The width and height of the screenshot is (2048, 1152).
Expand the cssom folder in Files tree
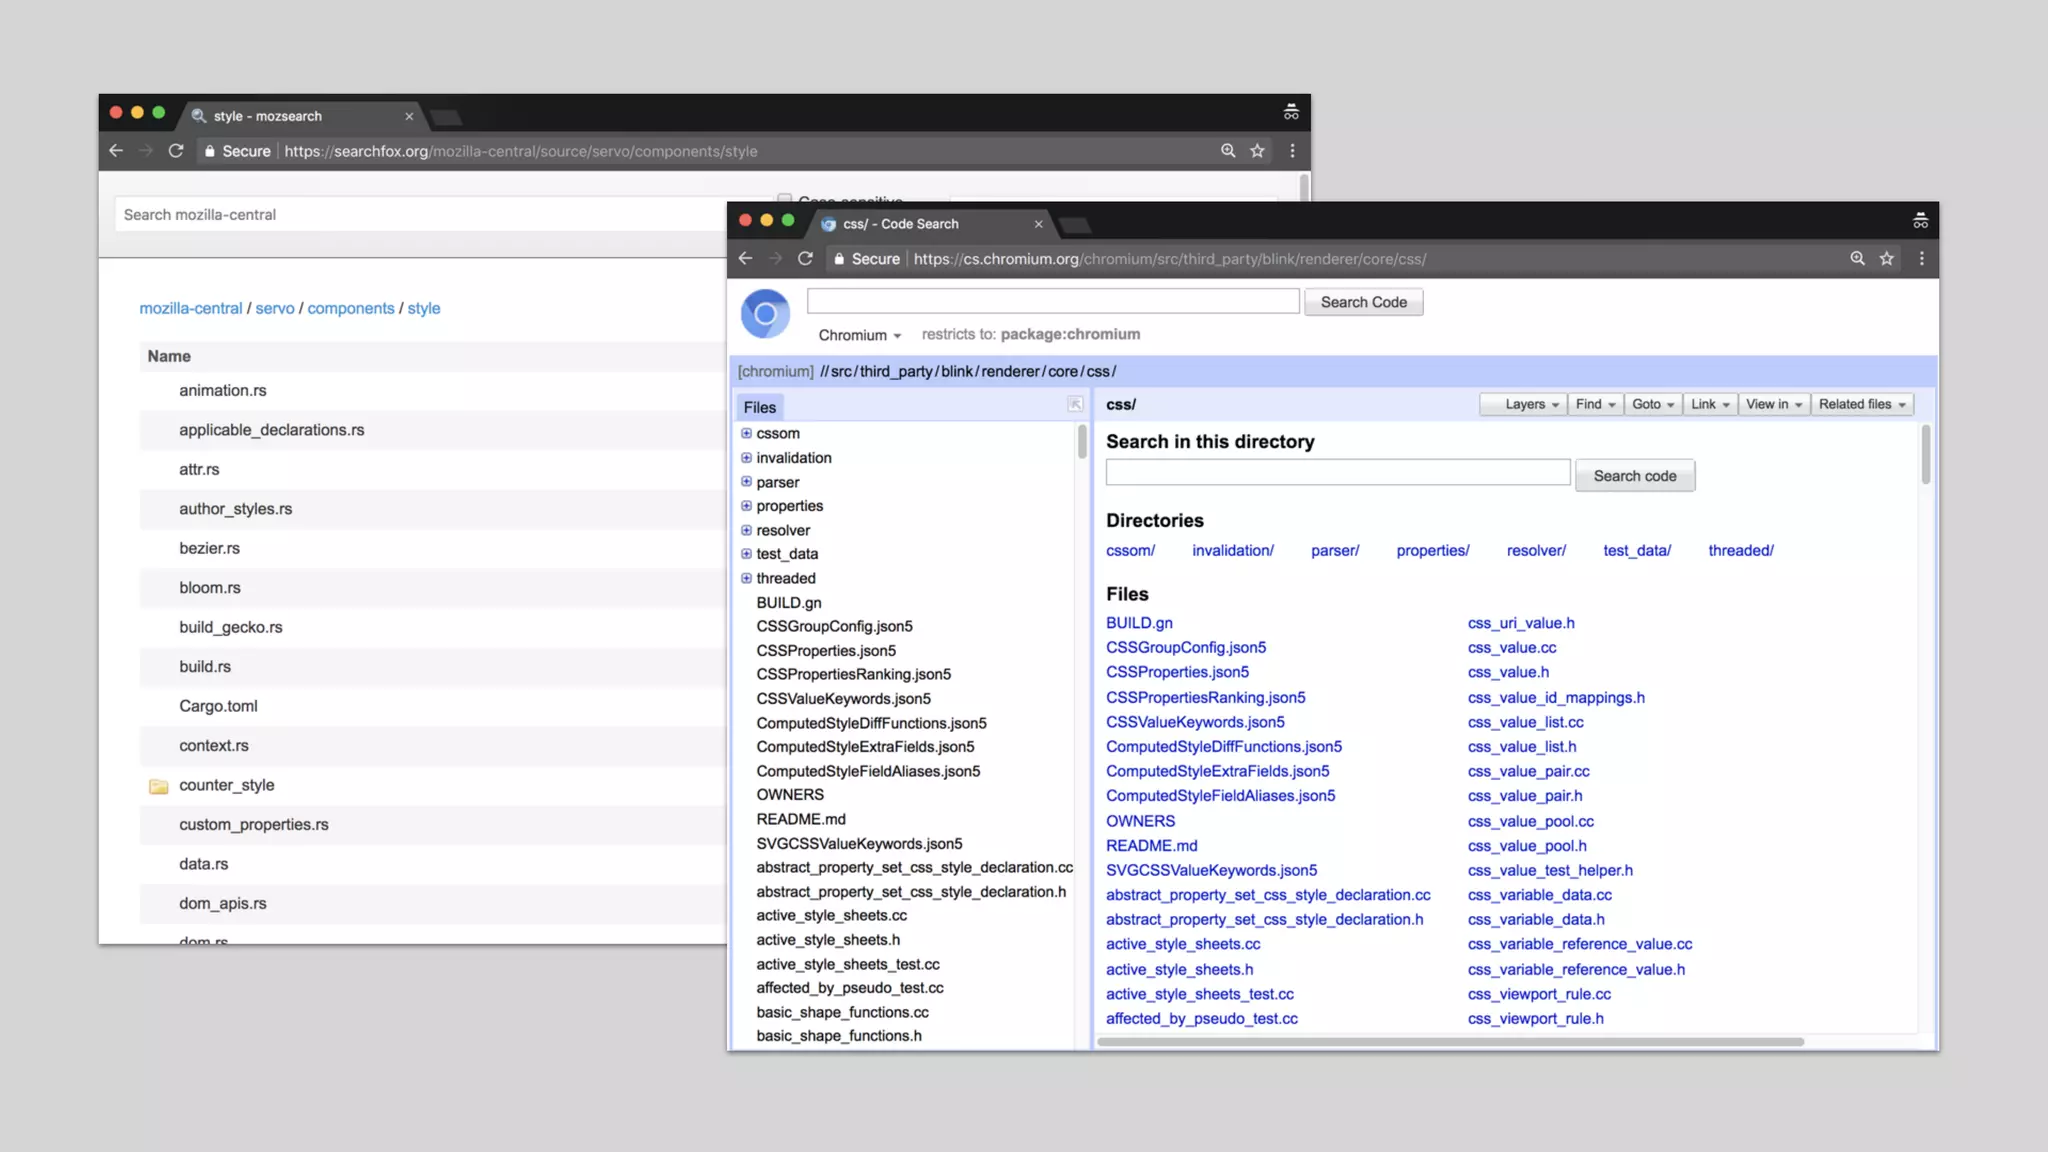tap(746, 433)
